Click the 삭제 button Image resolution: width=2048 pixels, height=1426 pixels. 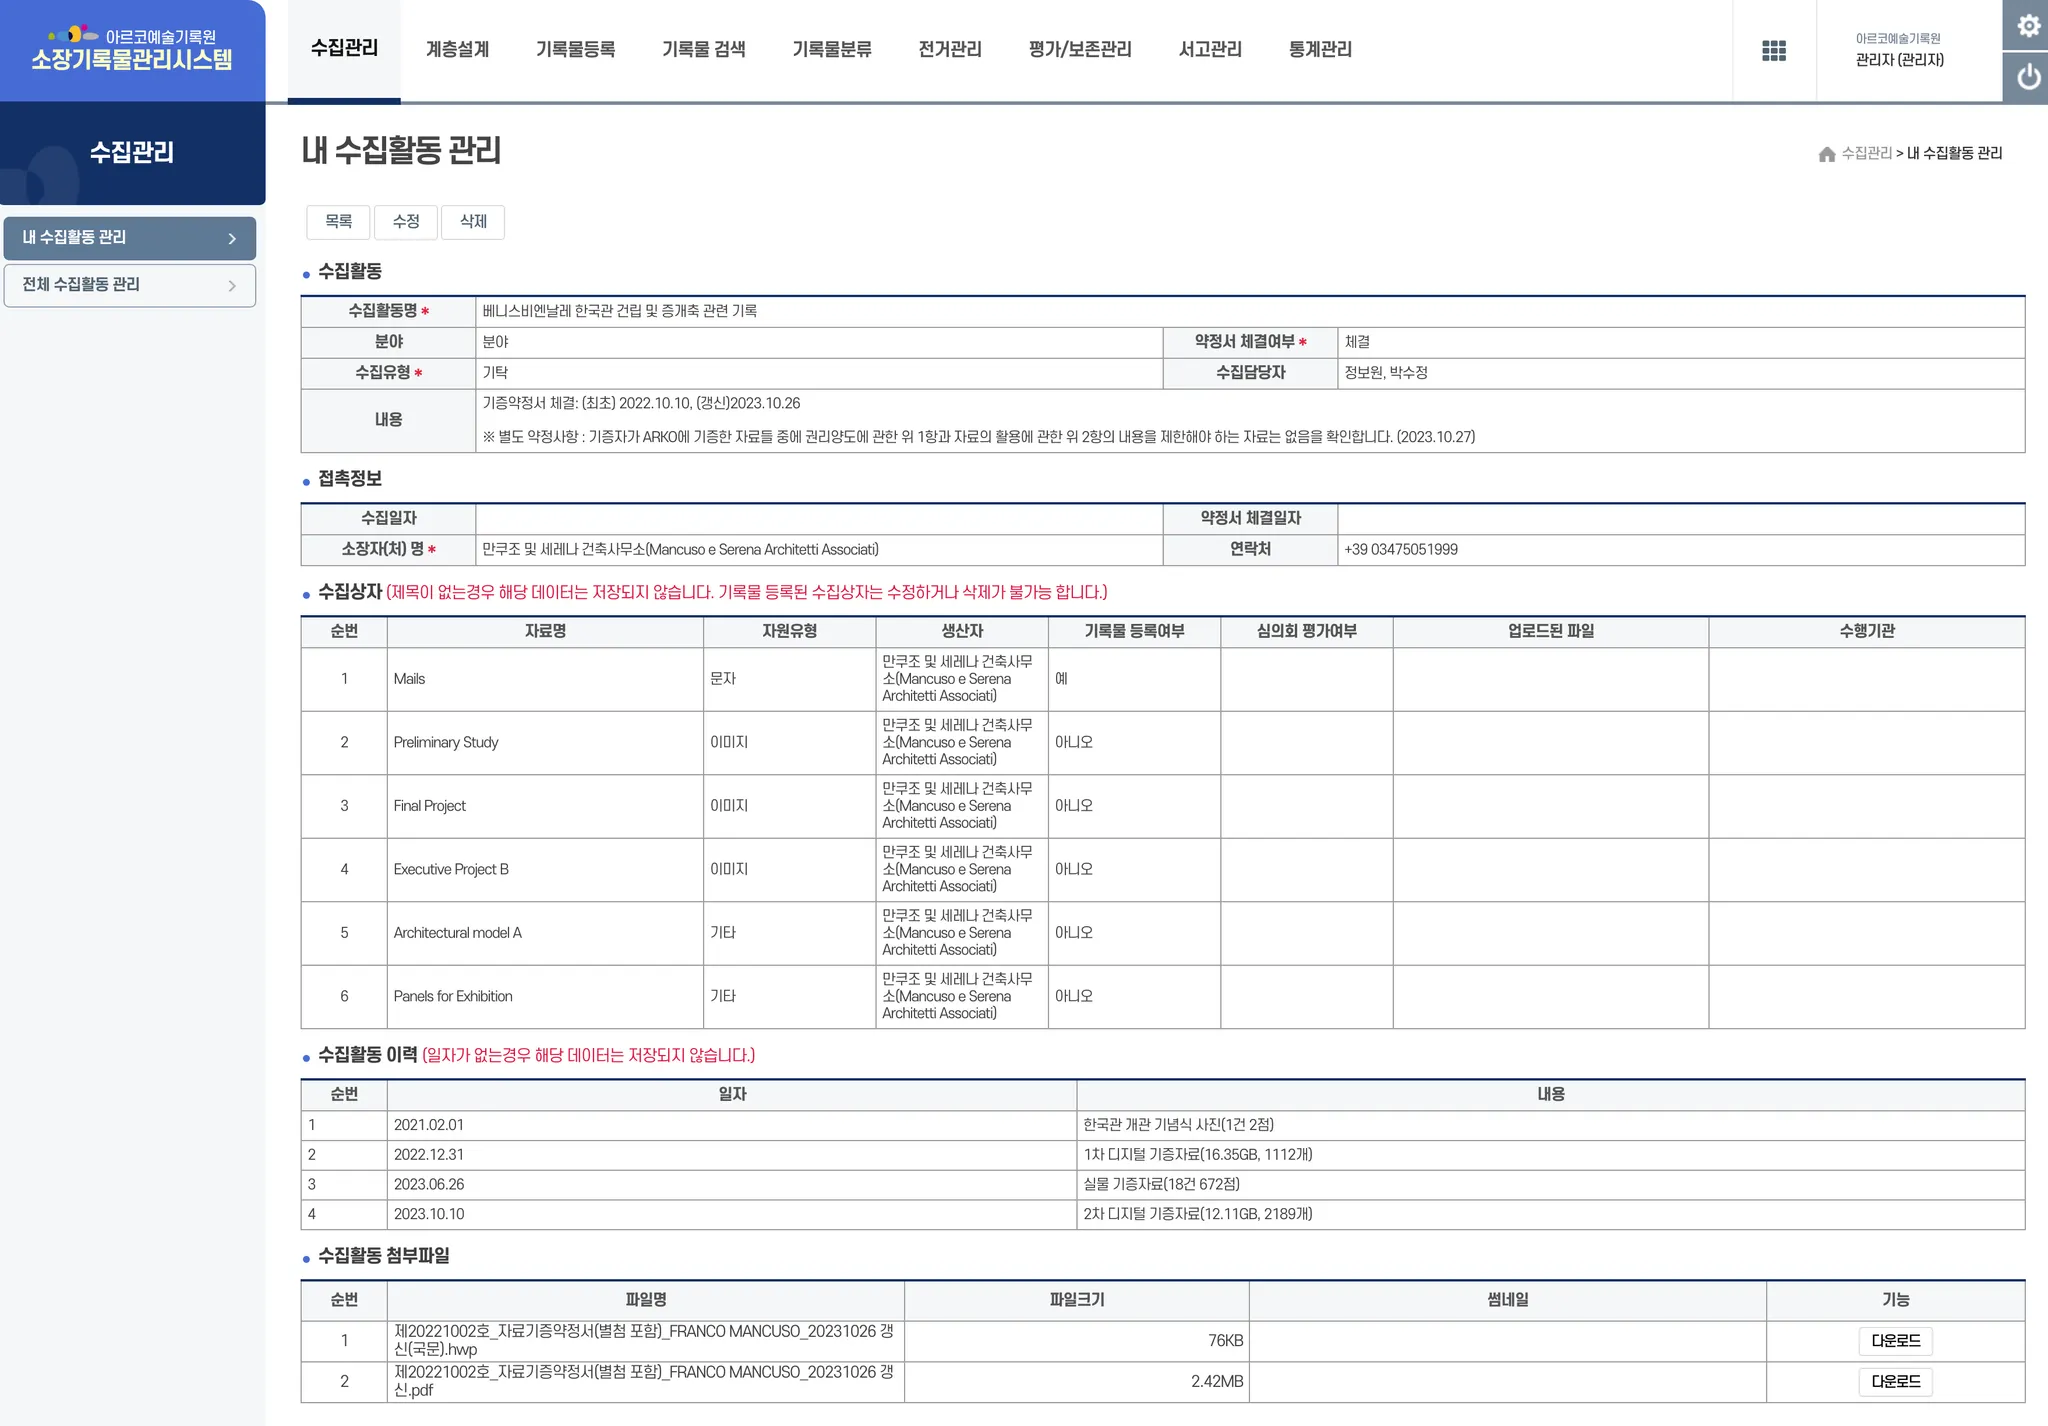[x=473, y=222]
